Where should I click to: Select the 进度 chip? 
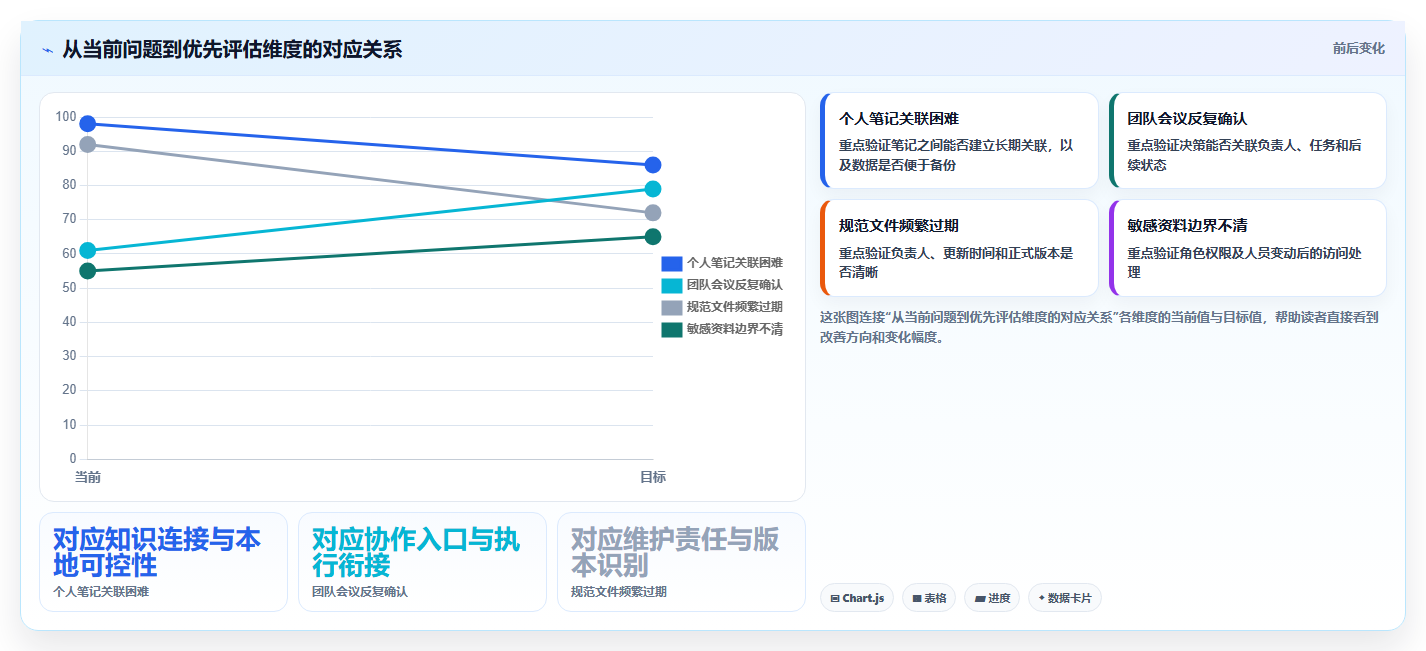coord(991,598)
